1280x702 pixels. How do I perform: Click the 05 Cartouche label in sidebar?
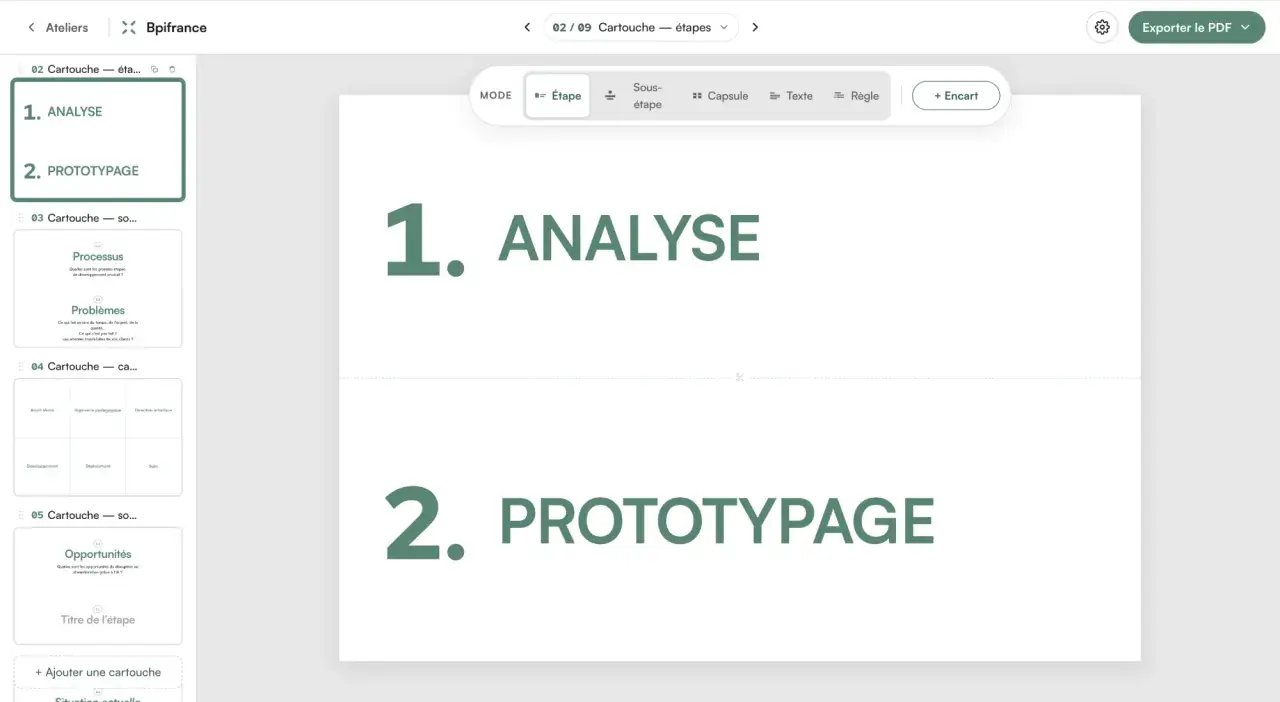85,515
